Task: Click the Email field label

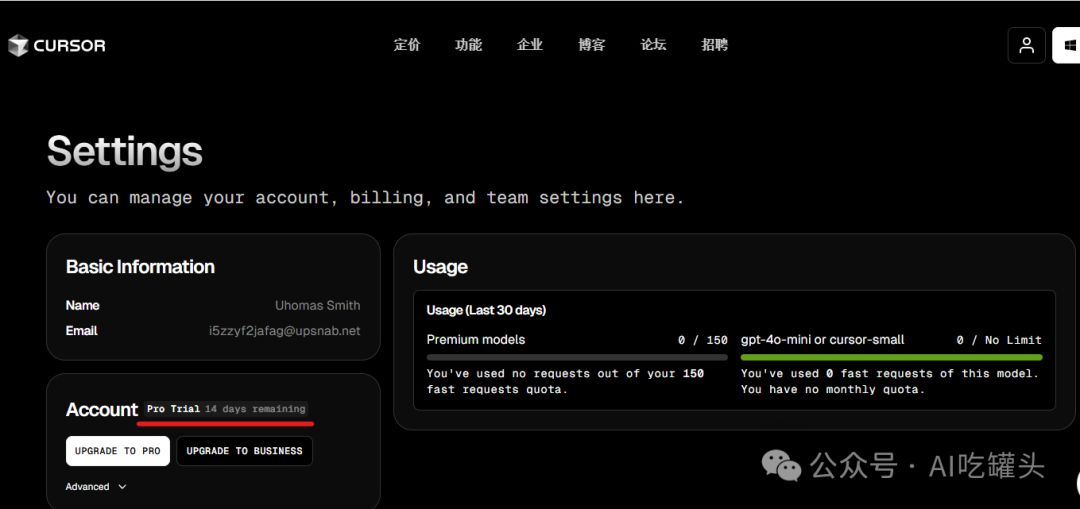Action: (81, 331)
